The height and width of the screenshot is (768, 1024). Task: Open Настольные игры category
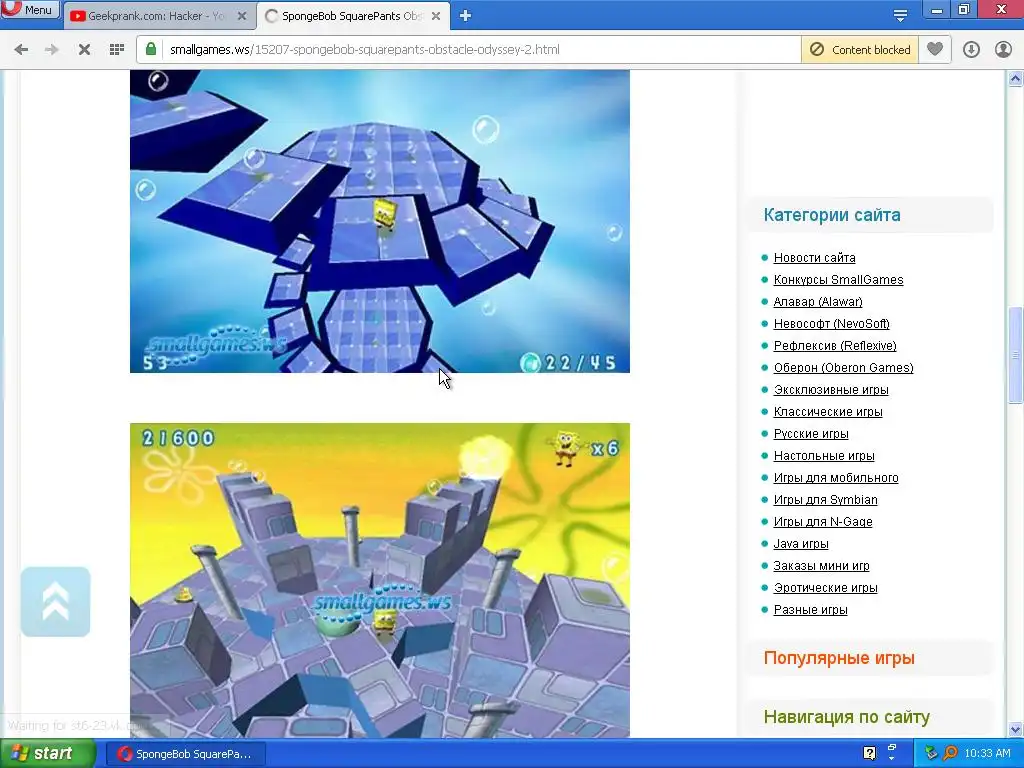[824, 456]
